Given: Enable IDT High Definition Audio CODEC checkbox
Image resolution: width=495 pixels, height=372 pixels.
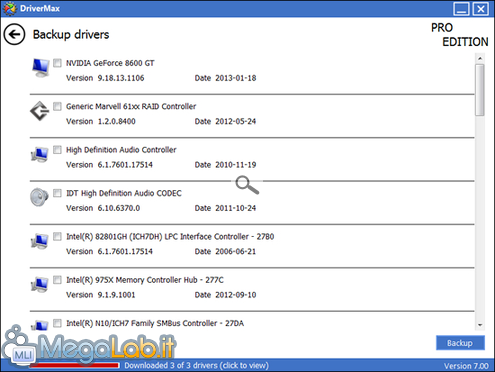Looking at the screenshot, I should tap(57, 193).
